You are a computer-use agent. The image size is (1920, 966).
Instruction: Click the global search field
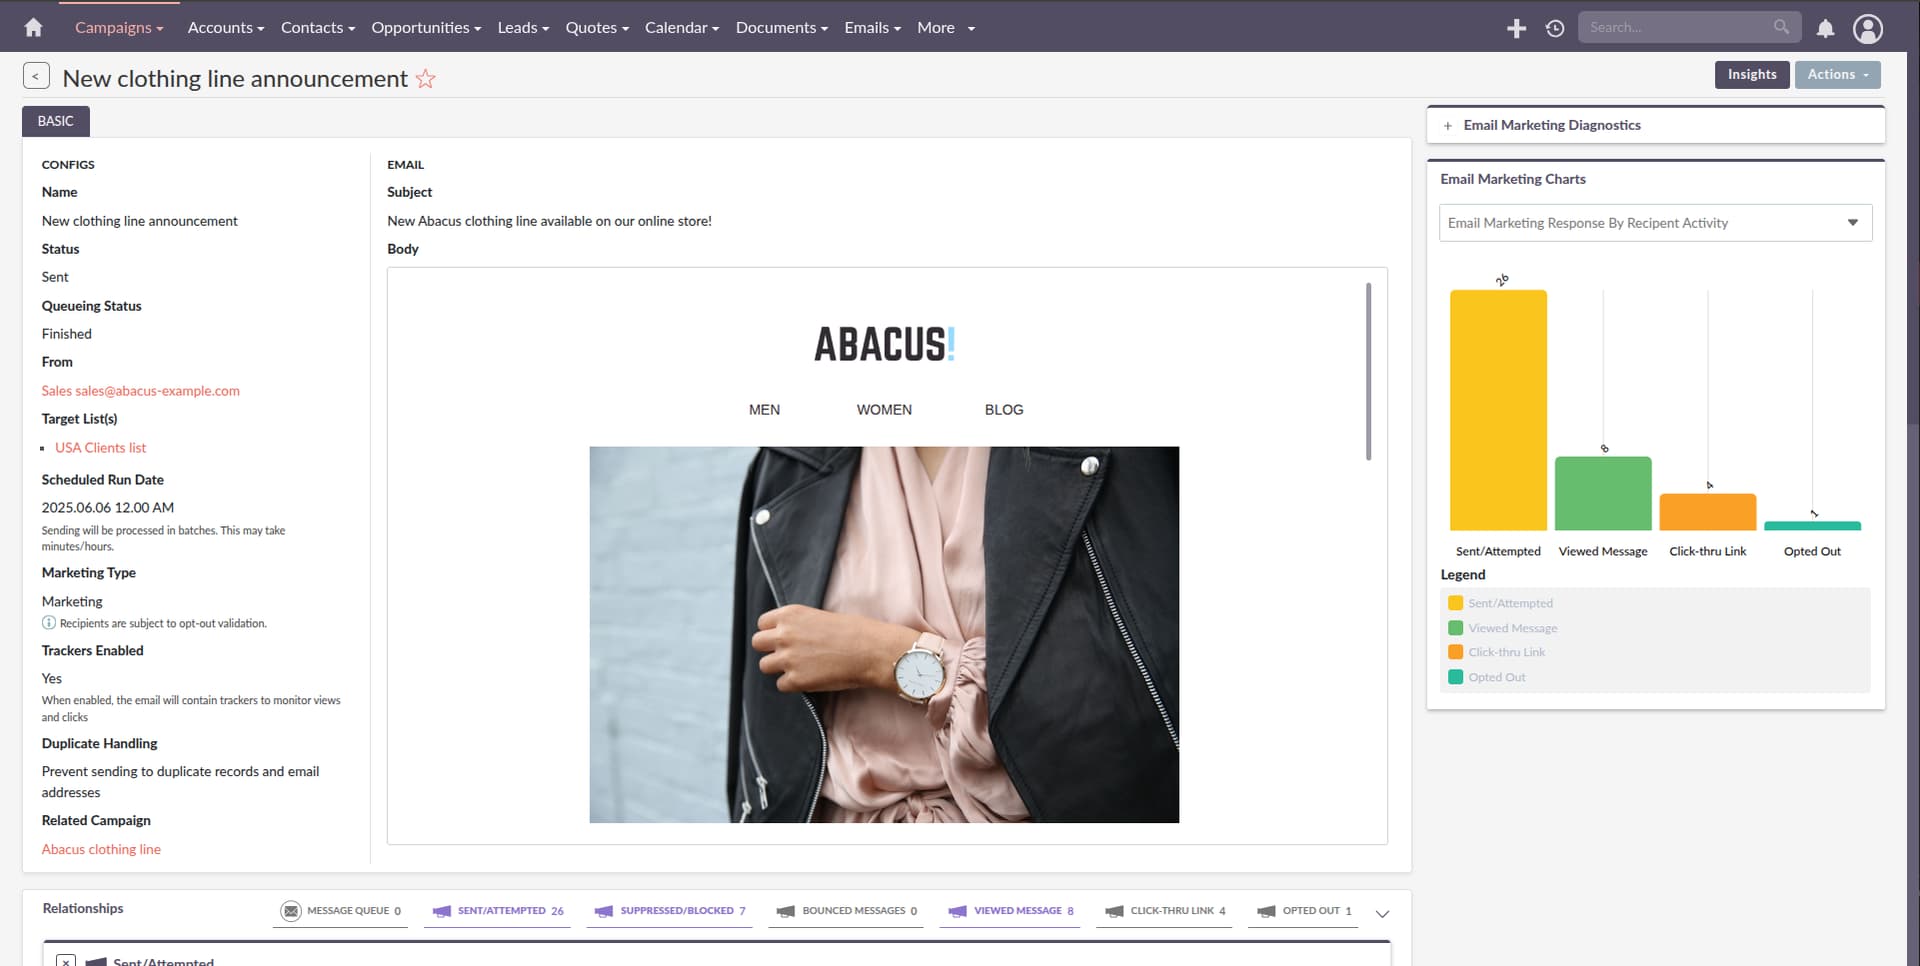[1677, 27]
